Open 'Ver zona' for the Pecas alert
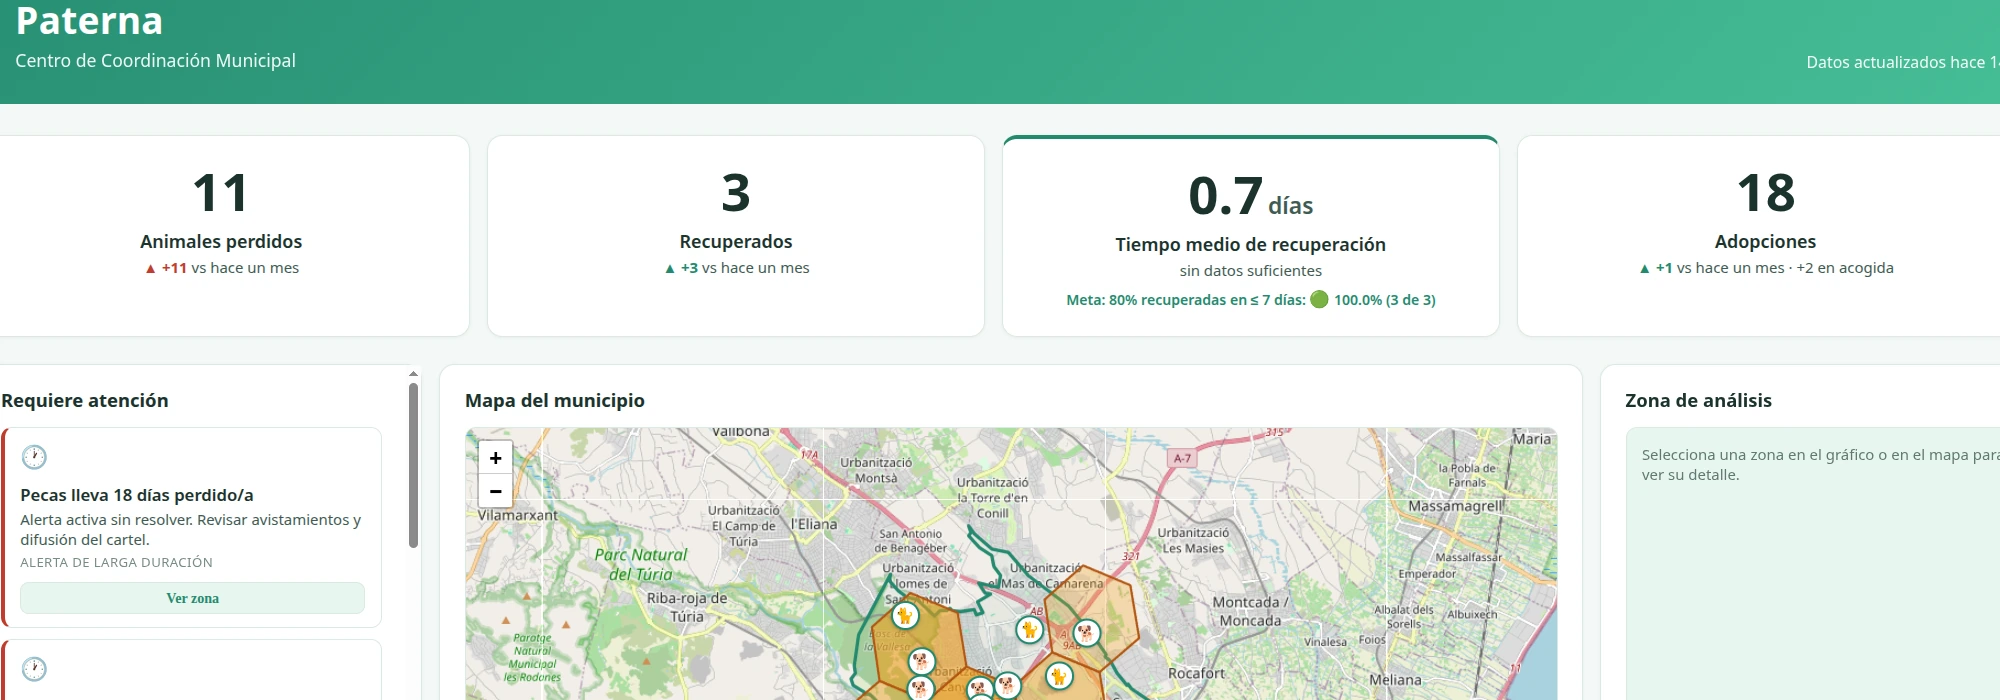Image resolution: width=2000 pixels, height=700 pixels. [192, 598]
